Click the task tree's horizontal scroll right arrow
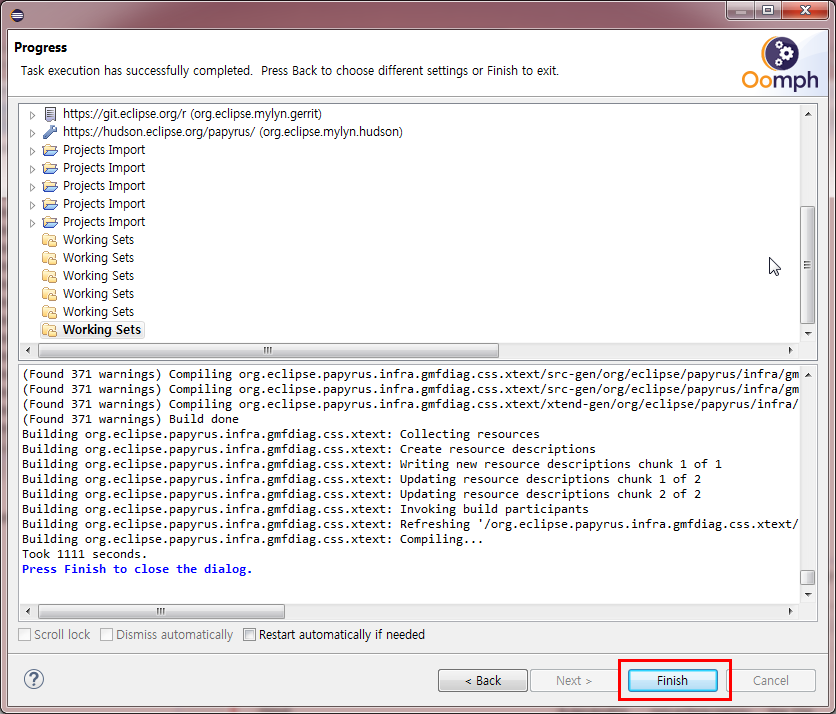The image size is (836, 714). tap(790, 350)
